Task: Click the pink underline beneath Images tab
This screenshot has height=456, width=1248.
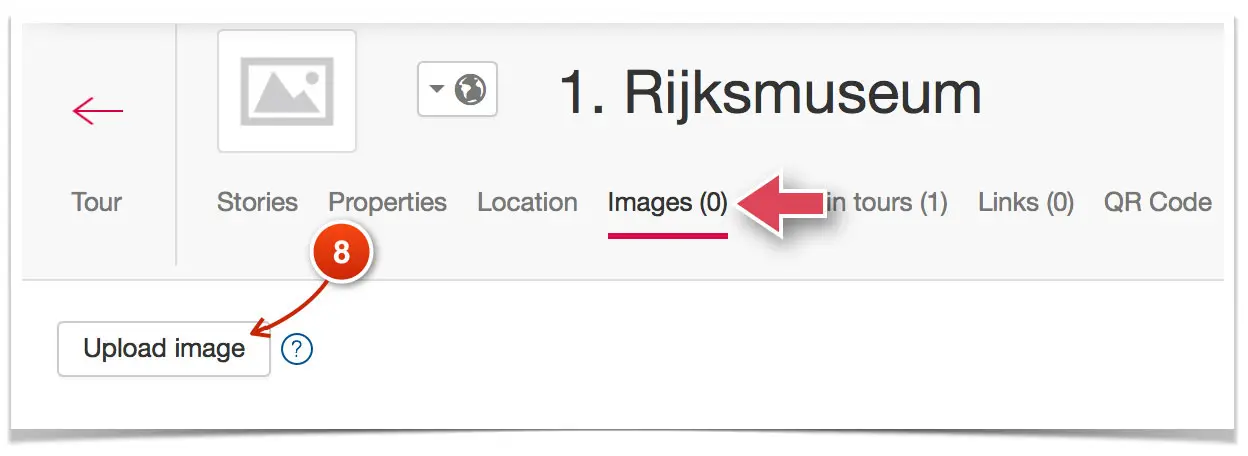Action: pyautogui.click(x=668, y=237)
